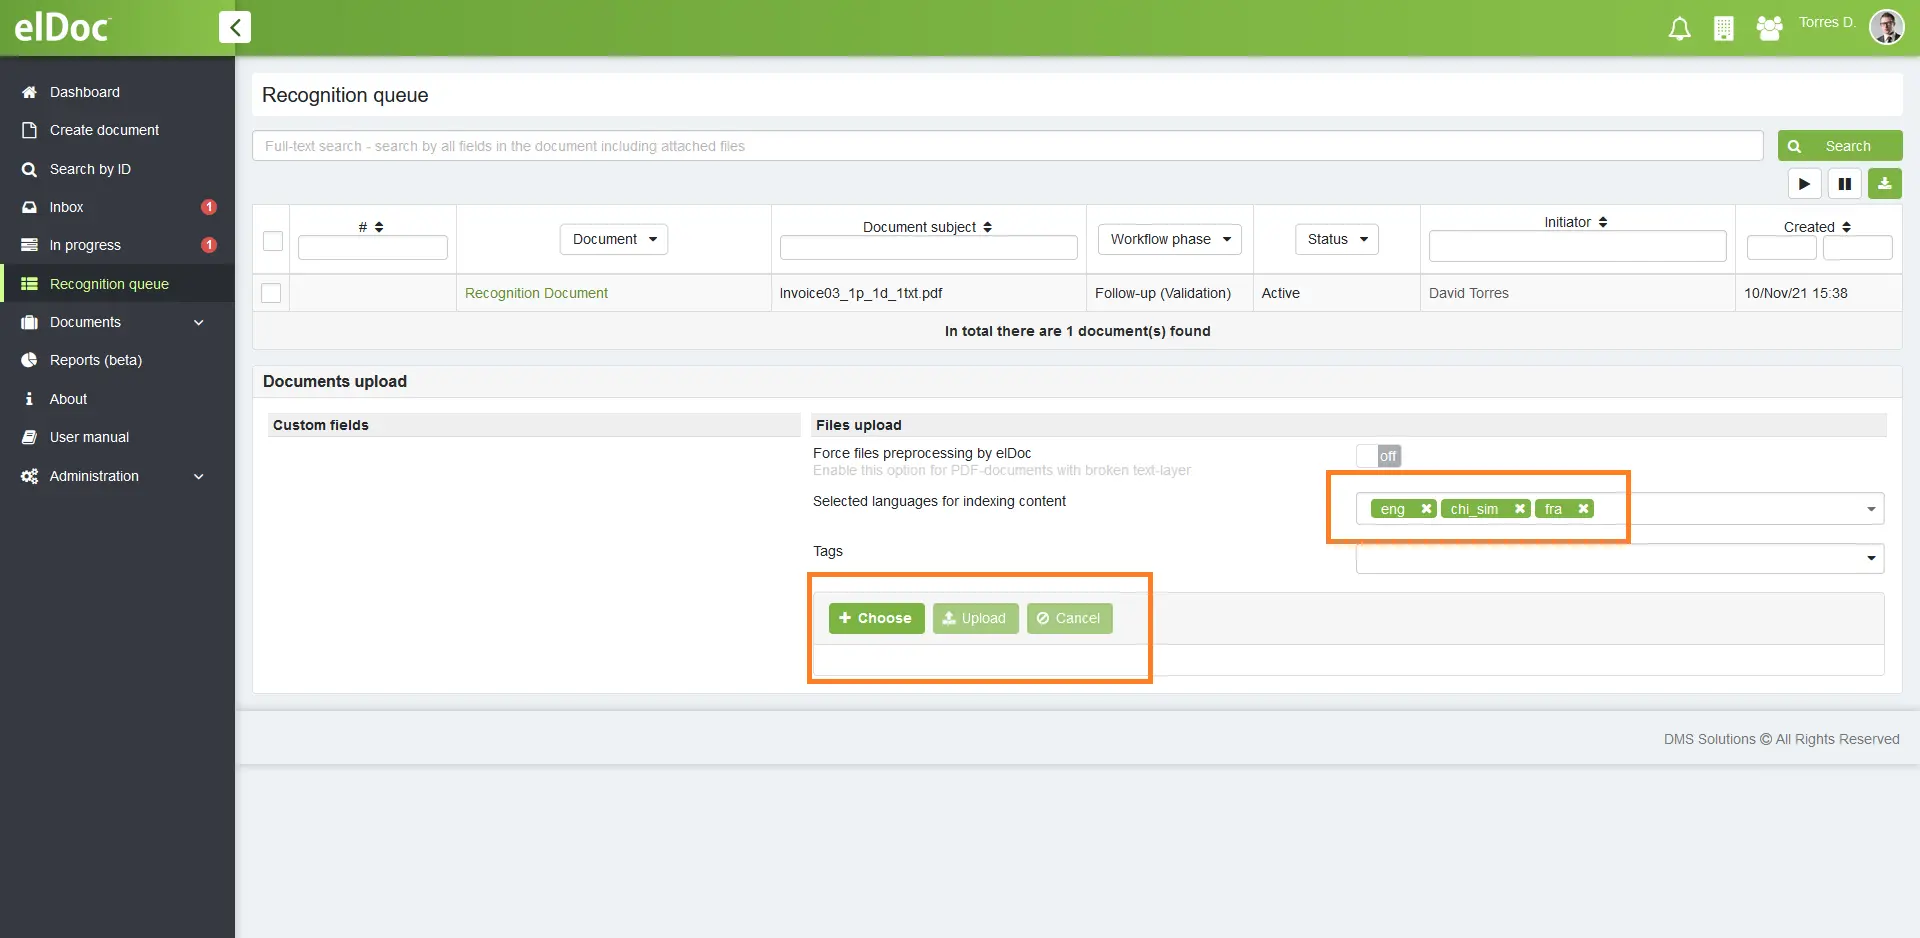Click the pause icon above the table
The image size is (1920, 938).
point(1844,184)
